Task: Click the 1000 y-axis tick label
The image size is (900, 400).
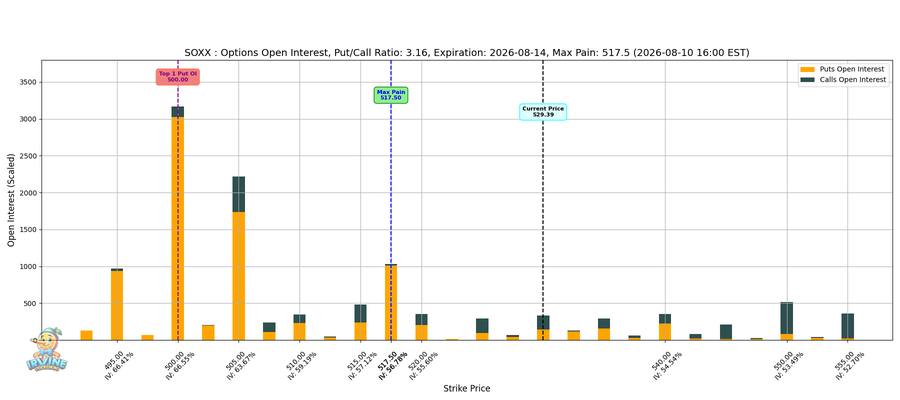Action: 28,266
